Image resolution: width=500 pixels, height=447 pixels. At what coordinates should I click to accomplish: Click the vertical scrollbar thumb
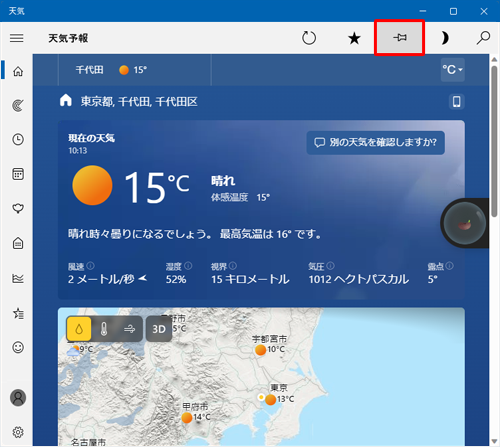point(494,141)
